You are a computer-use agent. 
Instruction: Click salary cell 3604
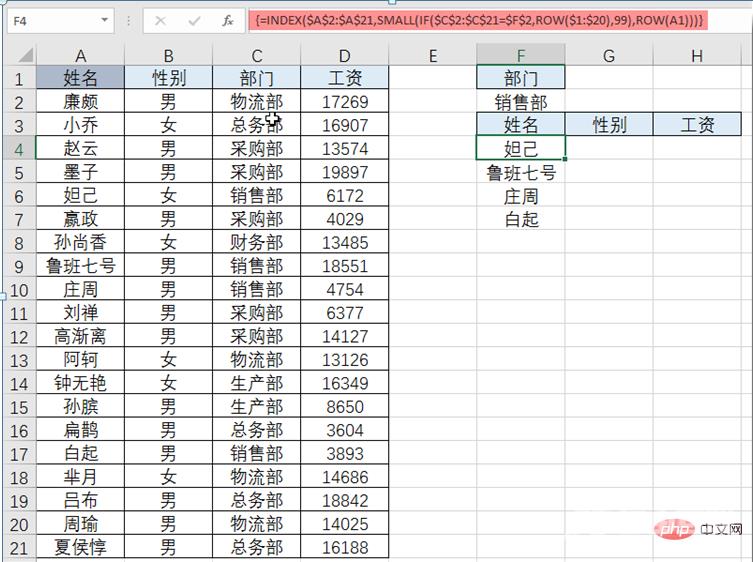(x=344, y=430)
